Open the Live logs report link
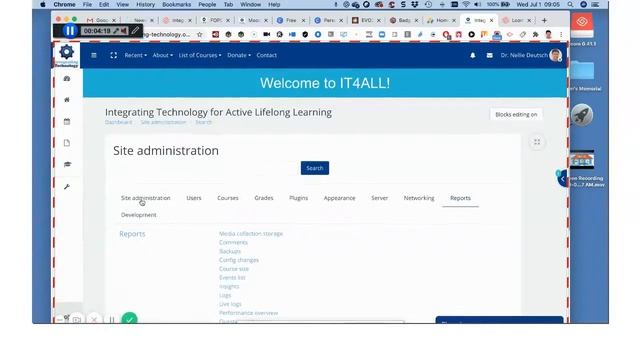 pos(230,304)
